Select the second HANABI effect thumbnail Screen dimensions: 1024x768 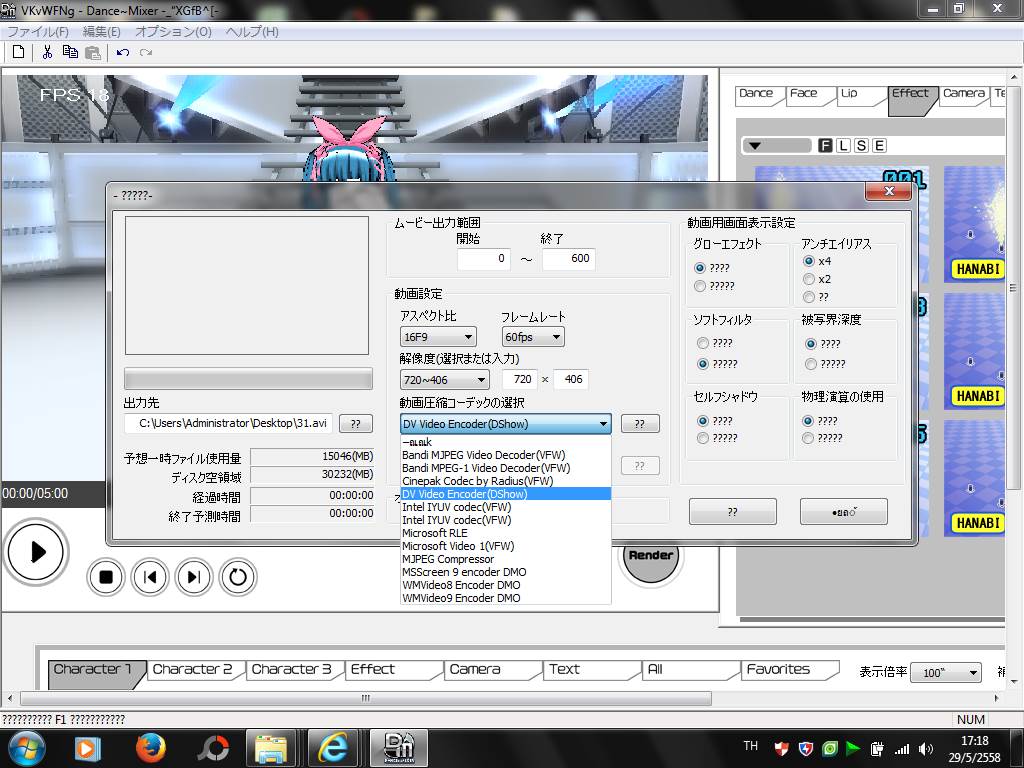[974, 351]
